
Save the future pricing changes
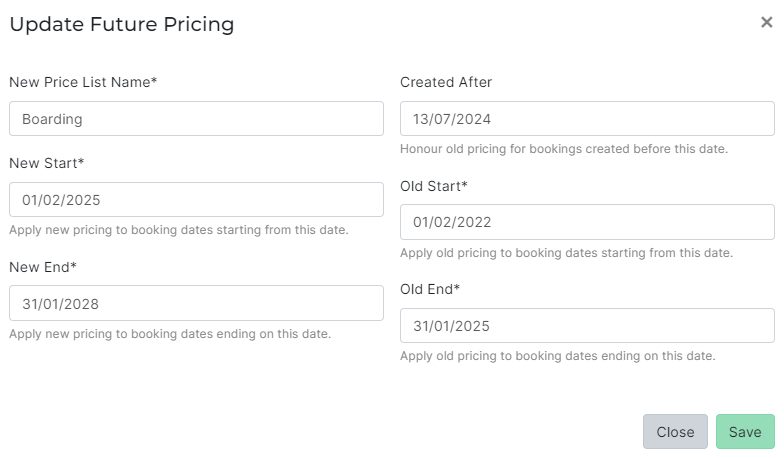coord(744,432)
